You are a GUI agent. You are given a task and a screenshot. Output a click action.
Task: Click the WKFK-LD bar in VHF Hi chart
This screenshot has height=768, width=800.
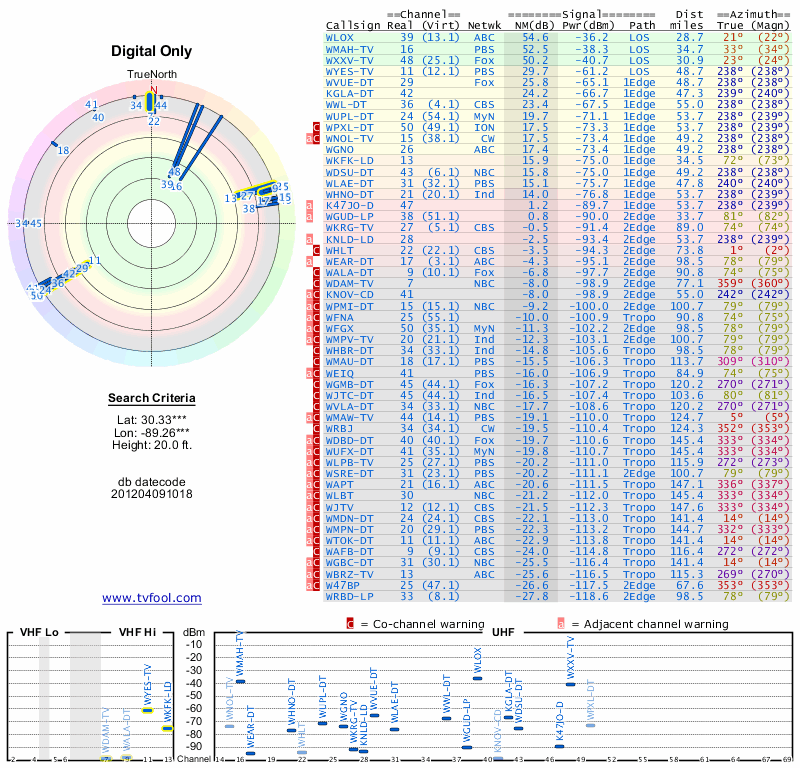coord(168,728)
